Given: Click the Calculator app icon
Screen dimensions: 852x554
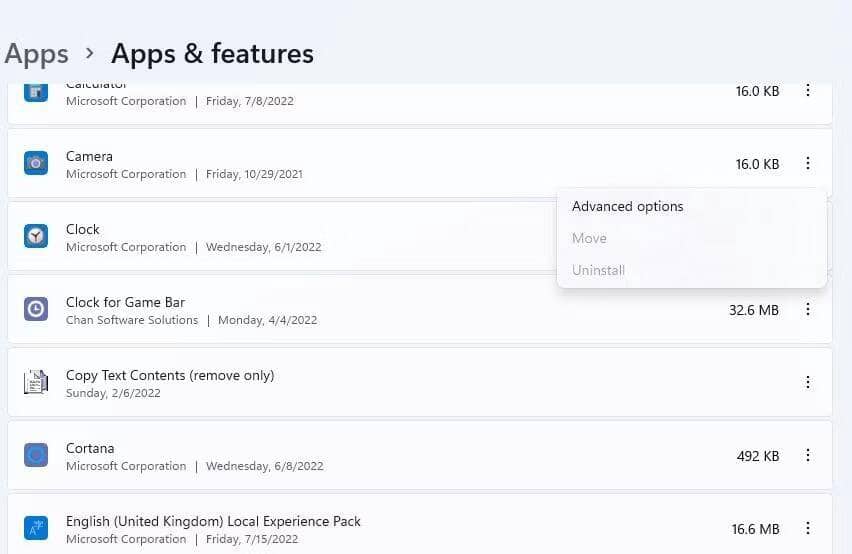Looking at the screenshot, I should (36, 92).
